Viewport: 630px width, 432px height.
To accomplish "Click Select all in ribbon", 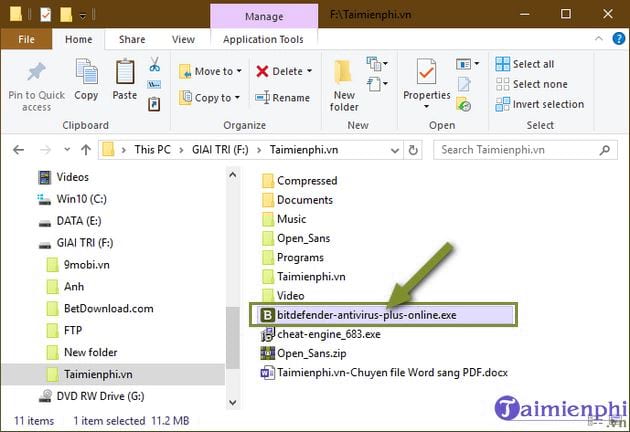I will pyautogui.click(x=532, y=64).
